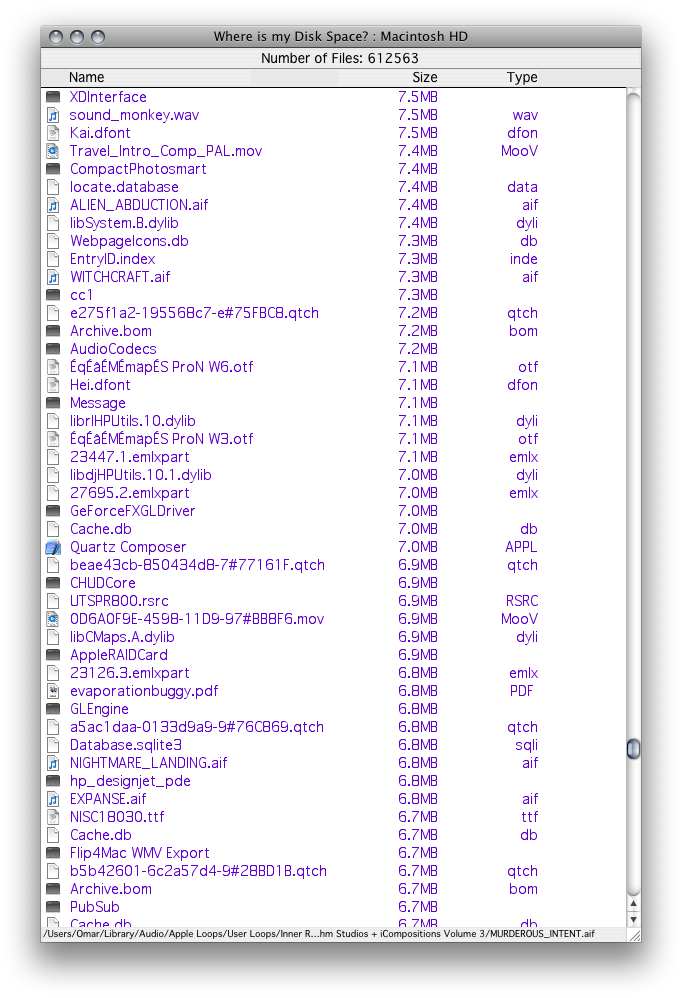
Task: Click the file icon for libSystem.B.dylib
Action: [x=53, y=223]
